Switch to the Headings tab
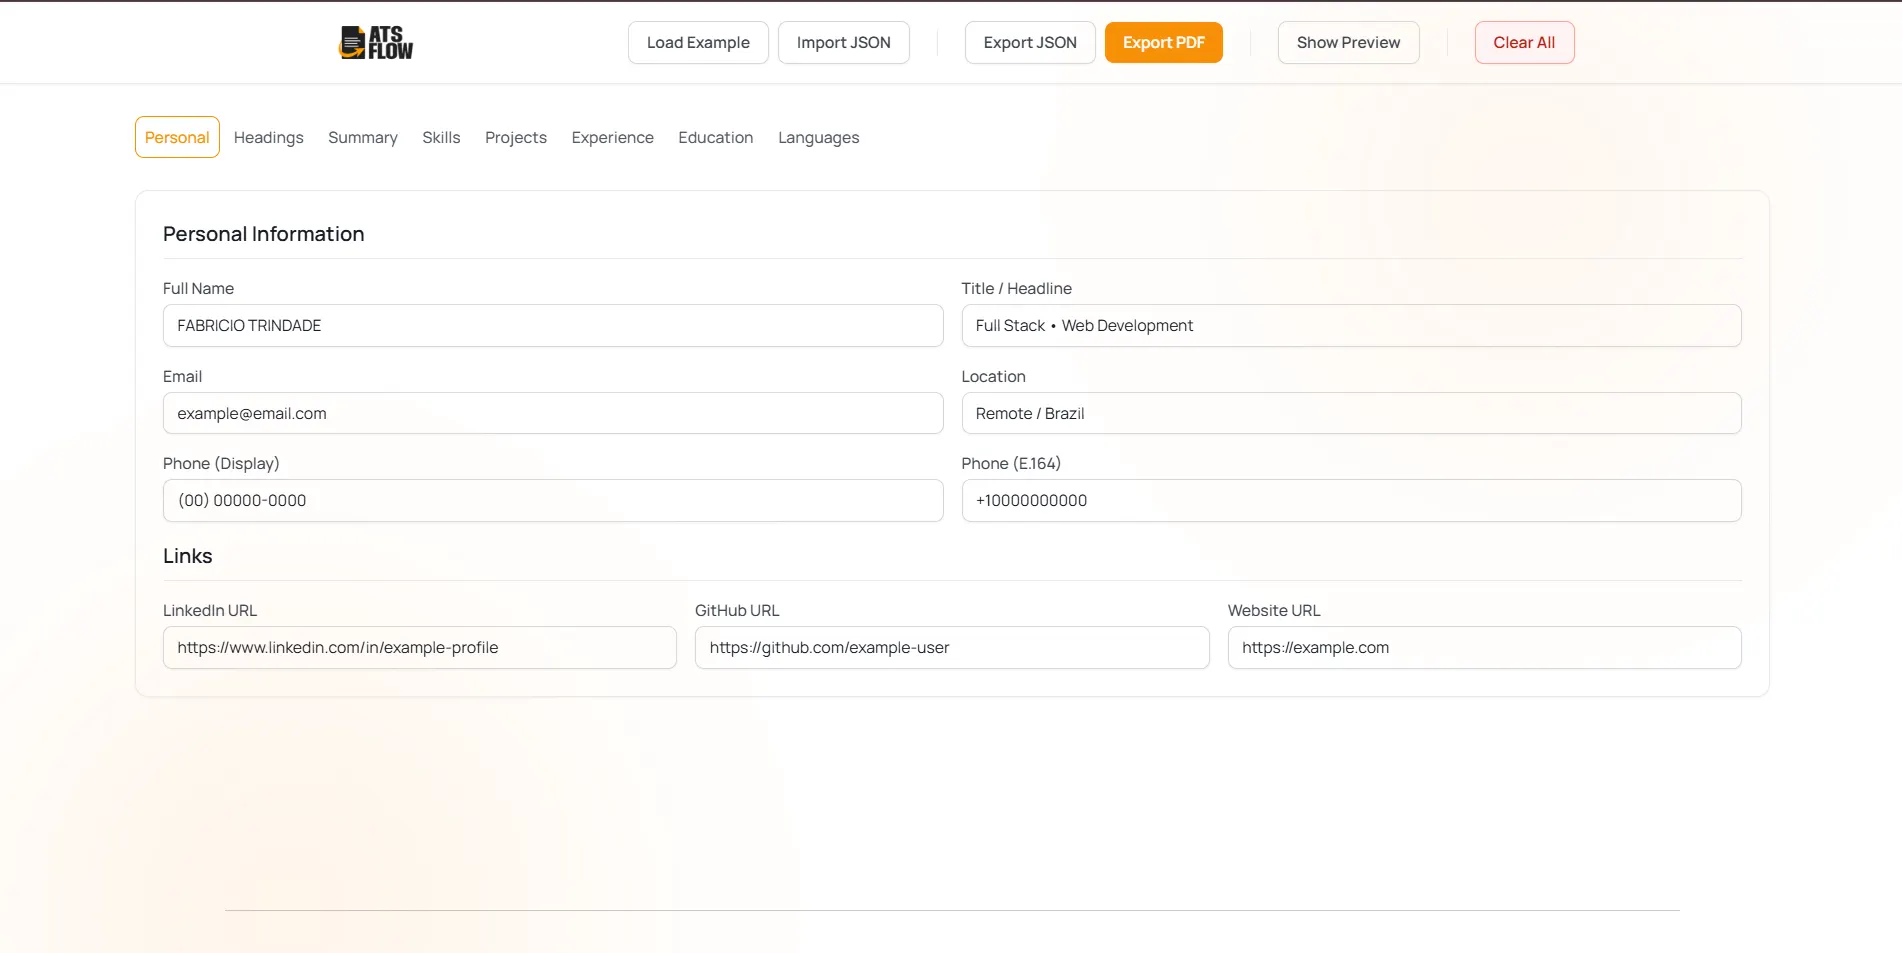The height and width of the screenshot is (953, 1902). (268, 138)
